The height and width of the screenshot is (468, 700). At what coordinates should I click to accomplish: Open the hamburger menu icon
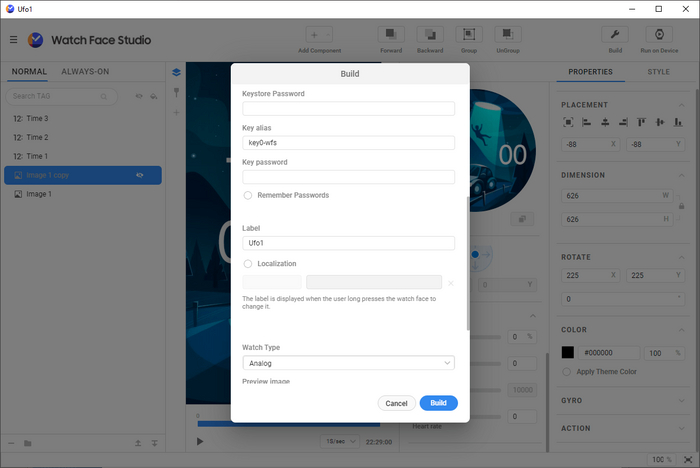[x=13, y=40]
